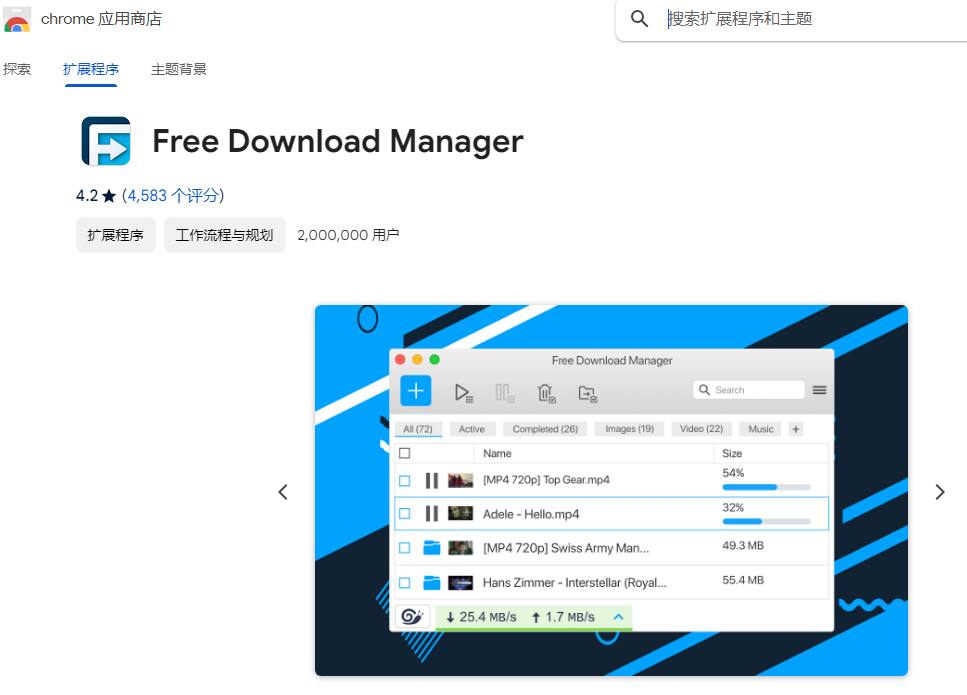Click the [MP4 720p] Top Gear.mp4 filename

[546, 480]
